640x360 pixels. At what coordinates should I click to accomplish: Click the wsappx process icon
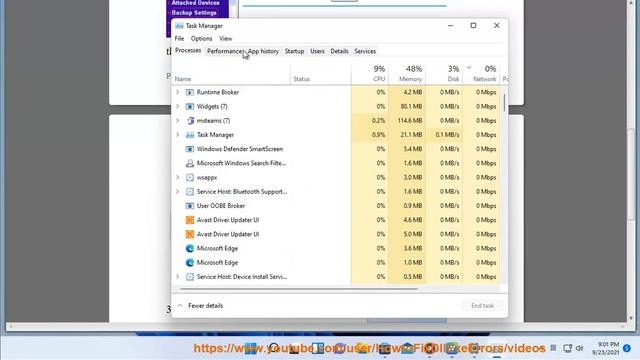(x=190, y=178)
